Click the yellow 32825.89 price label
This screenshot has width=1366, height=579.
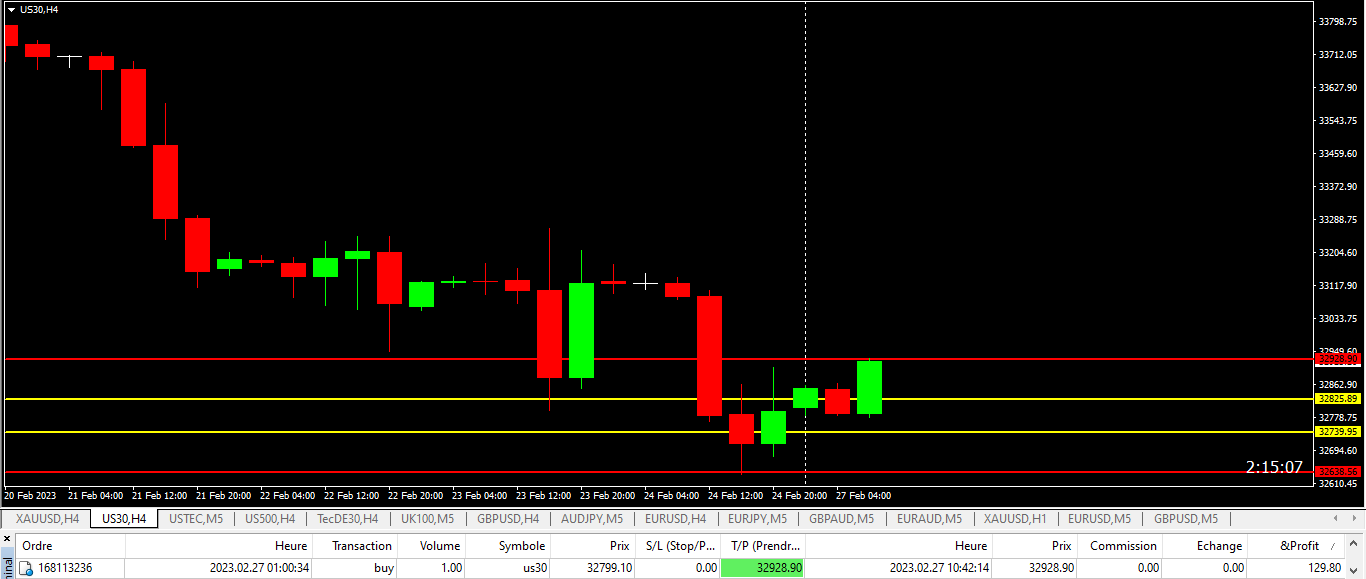pyautogui.click(x=1338, y=399)
